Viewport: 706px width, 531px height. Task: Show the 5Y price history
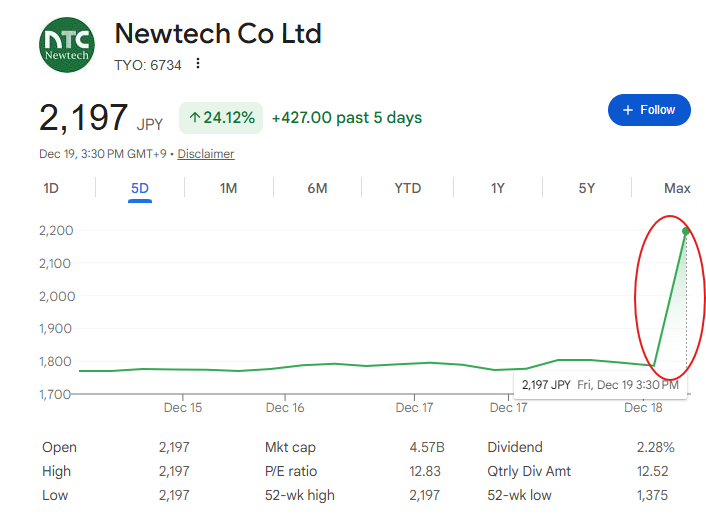point(587,188)
